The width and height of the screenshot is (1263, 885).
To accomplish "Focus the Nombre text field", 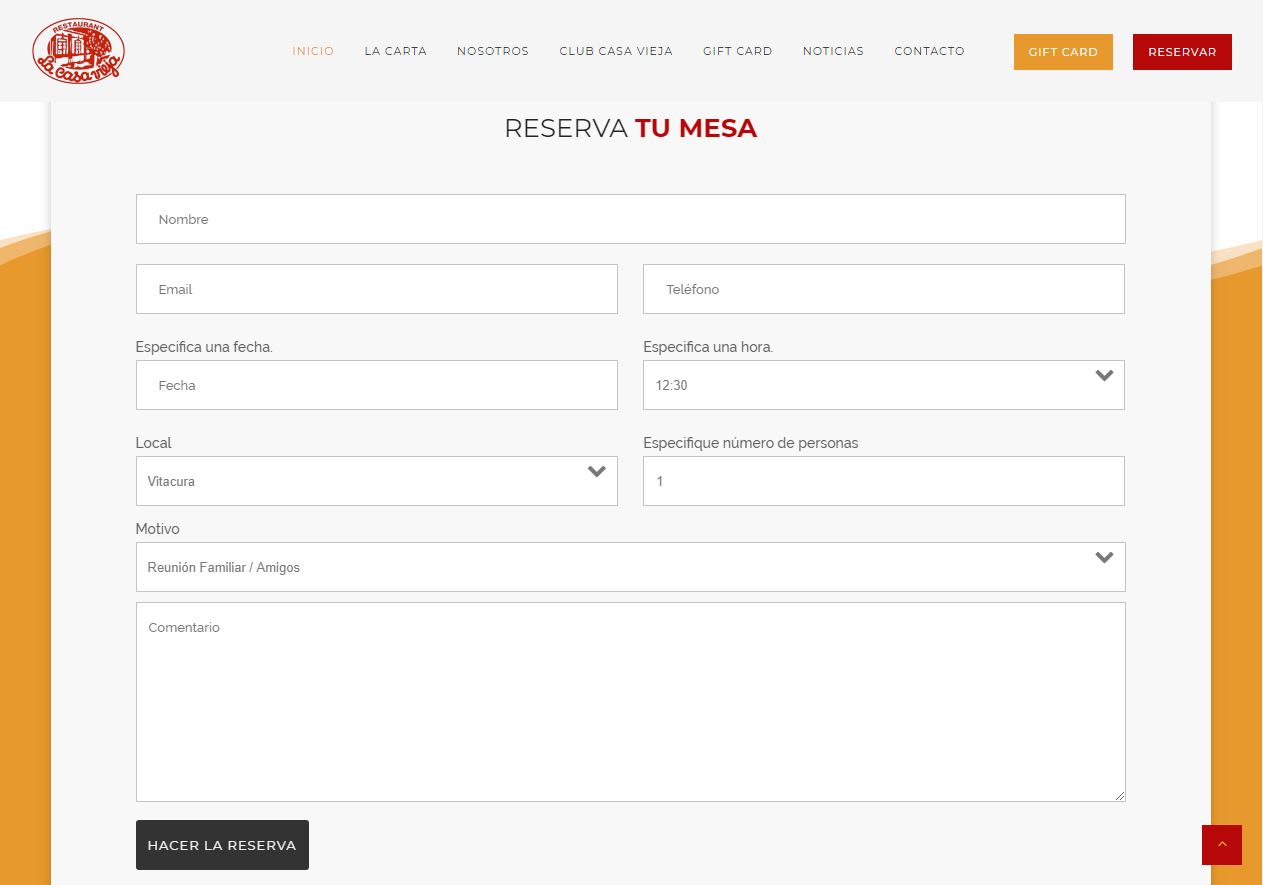I will [630, 219].
